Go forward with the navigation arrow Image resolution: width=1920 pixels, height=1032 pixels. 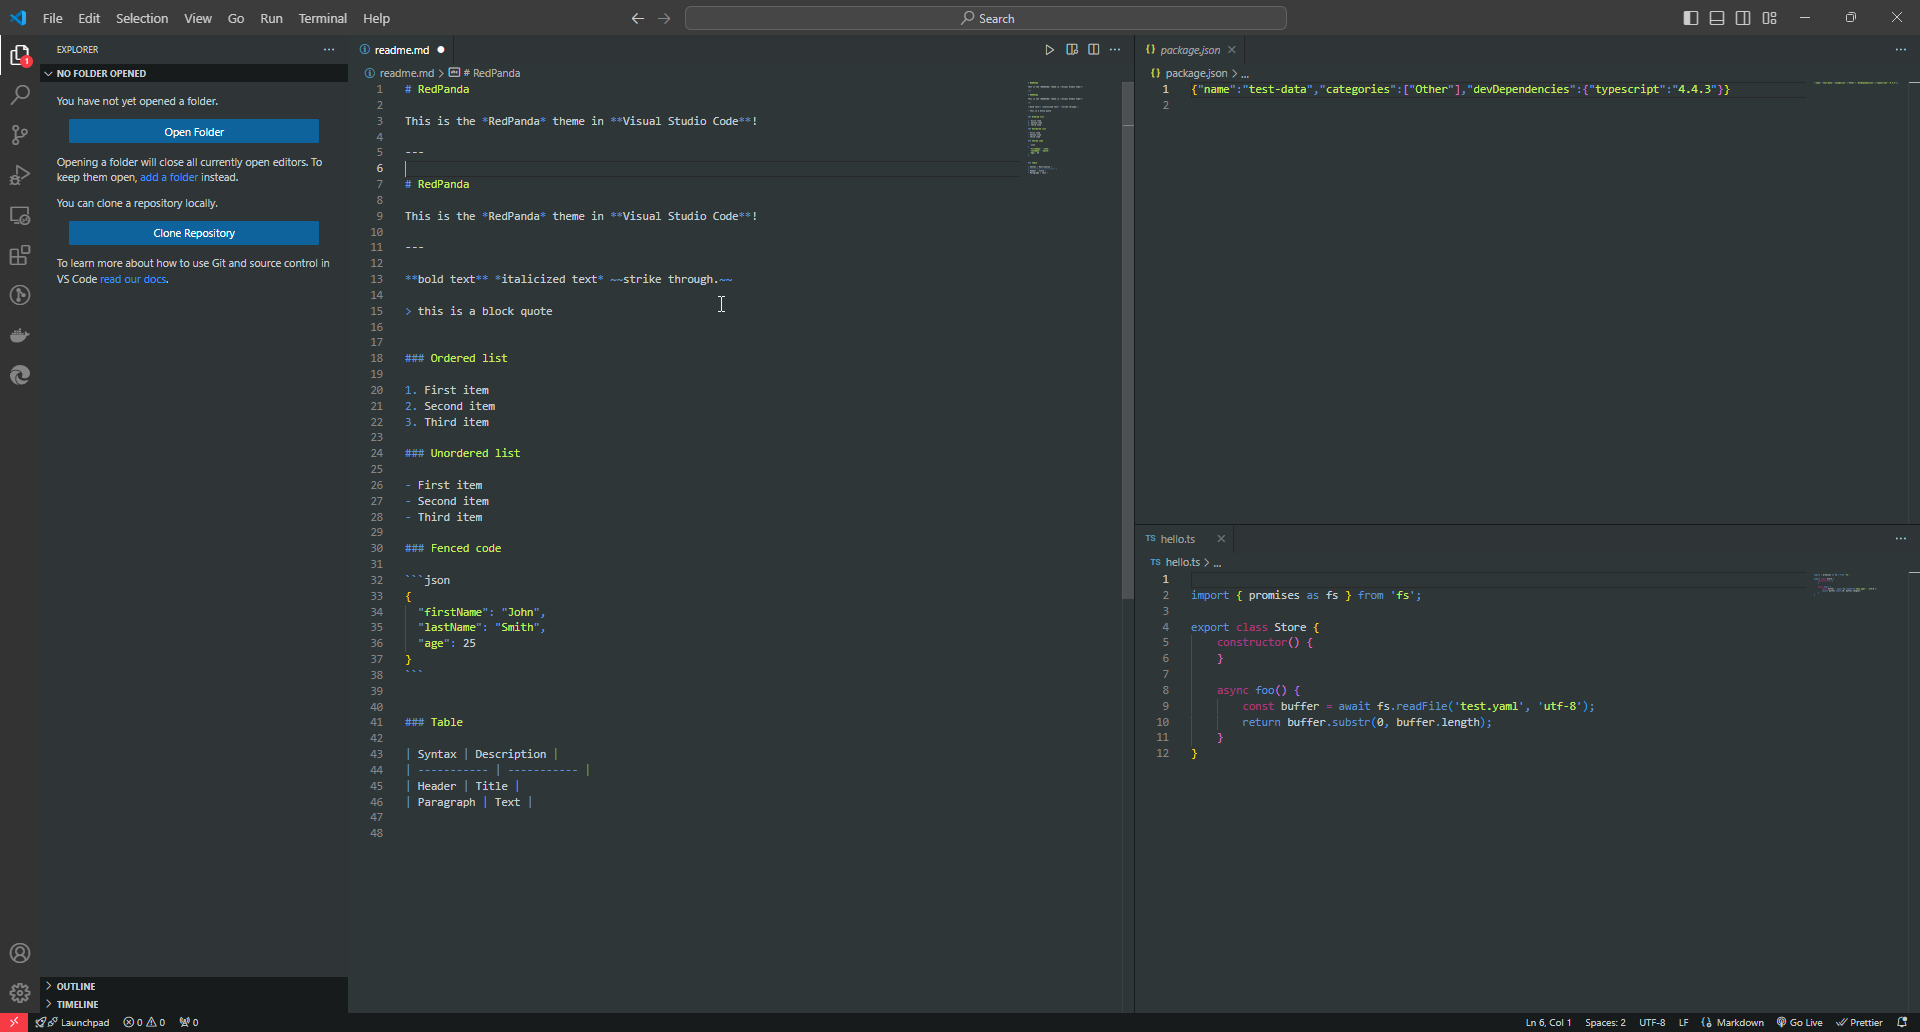pos(664,18)
